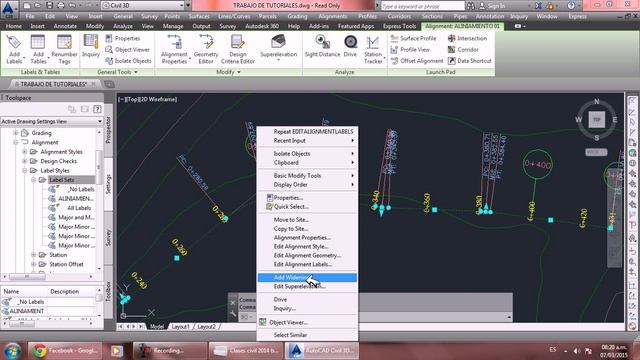Click the Save icon in quick access toolbar
640x360 pixels.
click(x=49, y=6)
